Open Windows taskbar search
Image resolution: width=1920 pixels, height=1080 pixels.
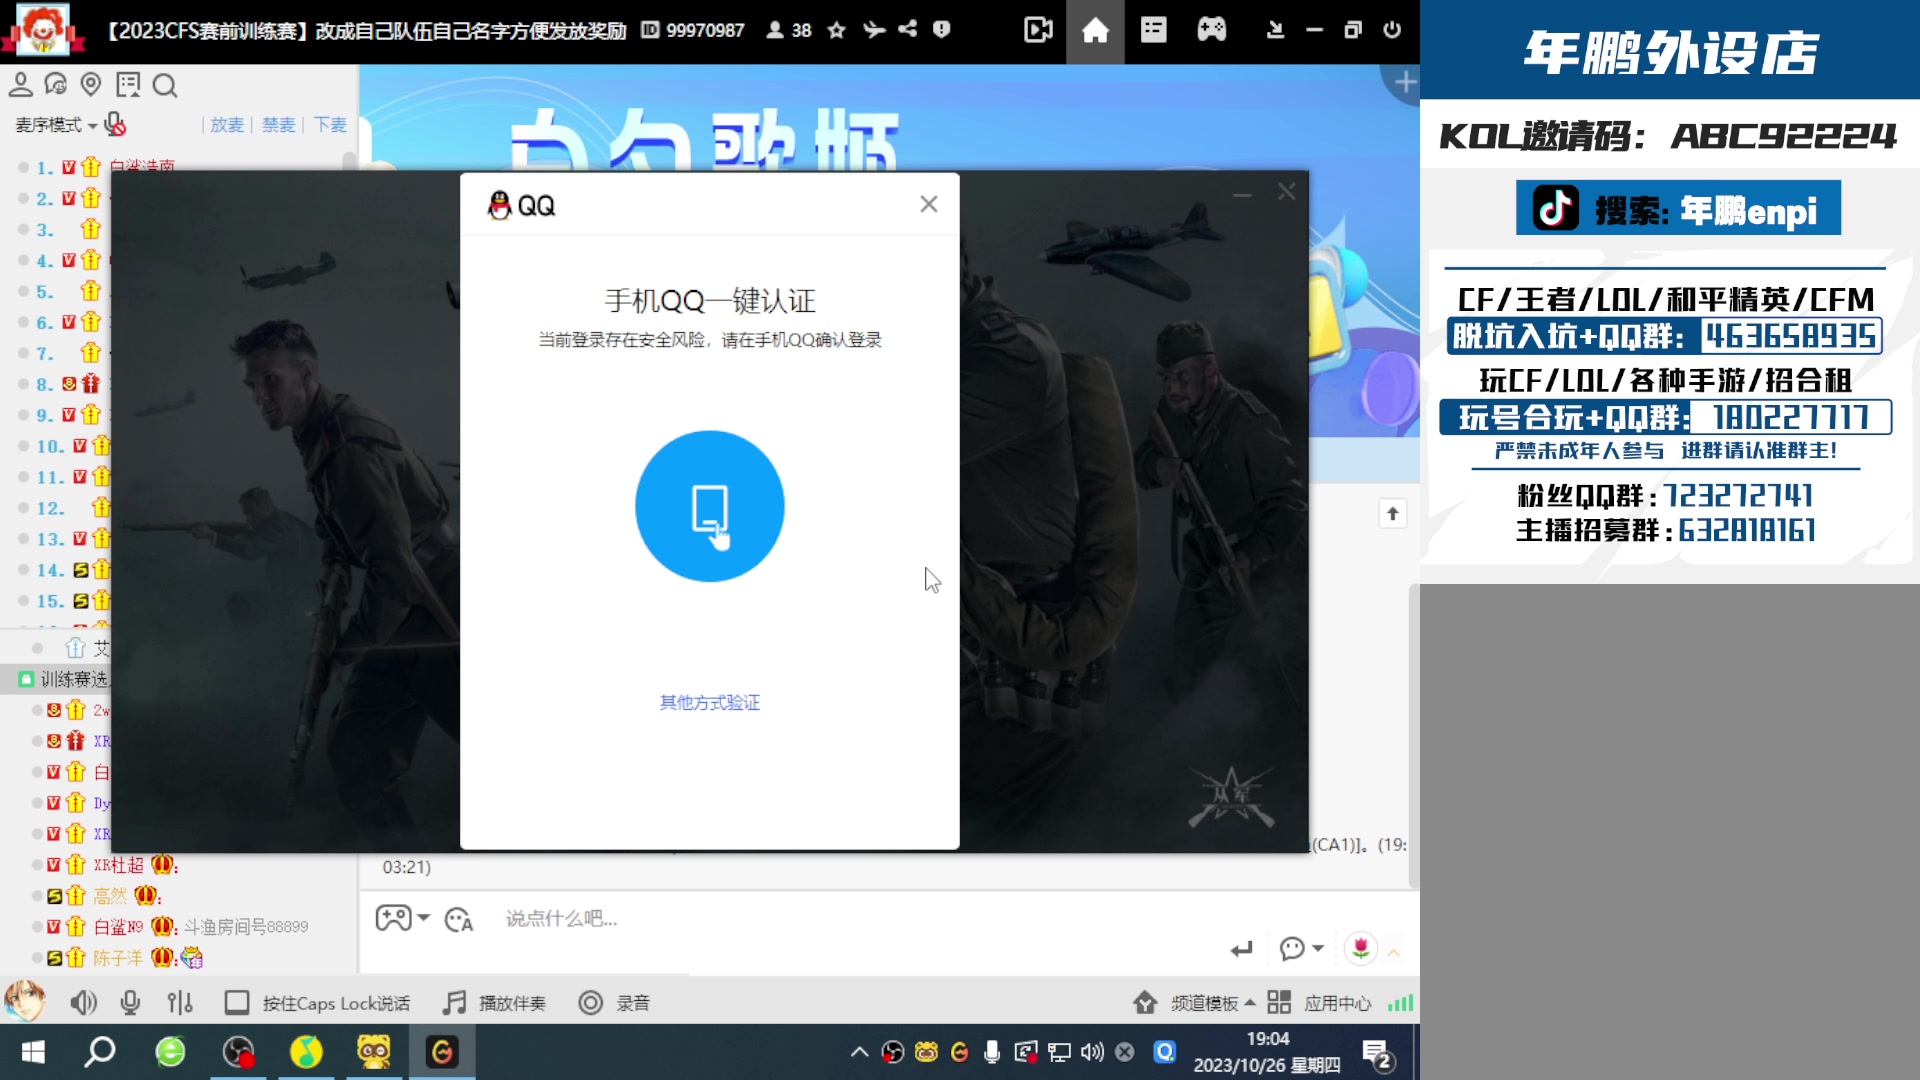[100, 1052]
